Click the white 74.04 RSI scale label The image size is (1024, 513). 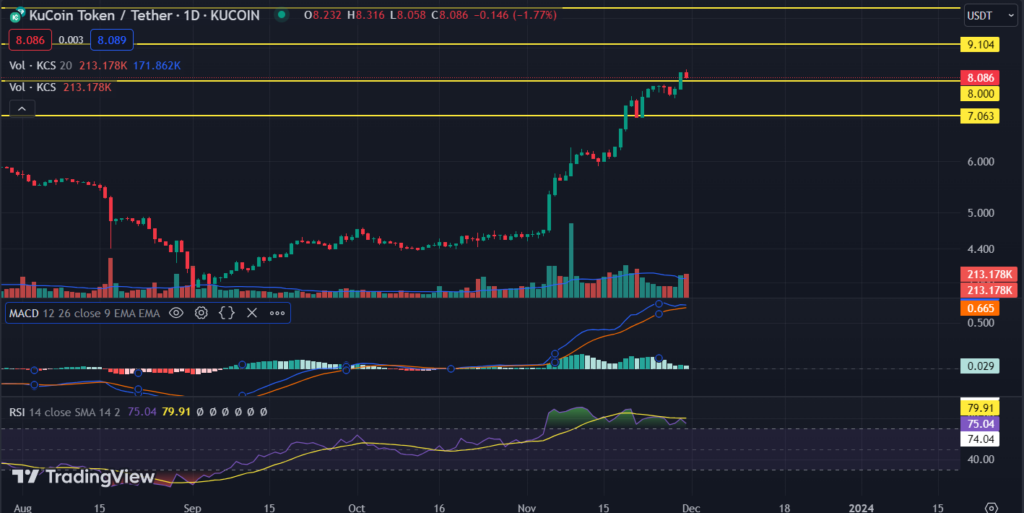coord(980,439)
